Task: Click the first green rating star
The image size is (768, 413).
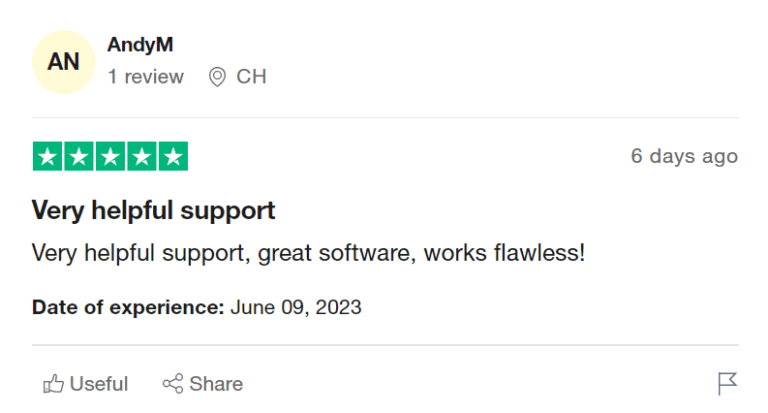Action: [x=47, y=157]
